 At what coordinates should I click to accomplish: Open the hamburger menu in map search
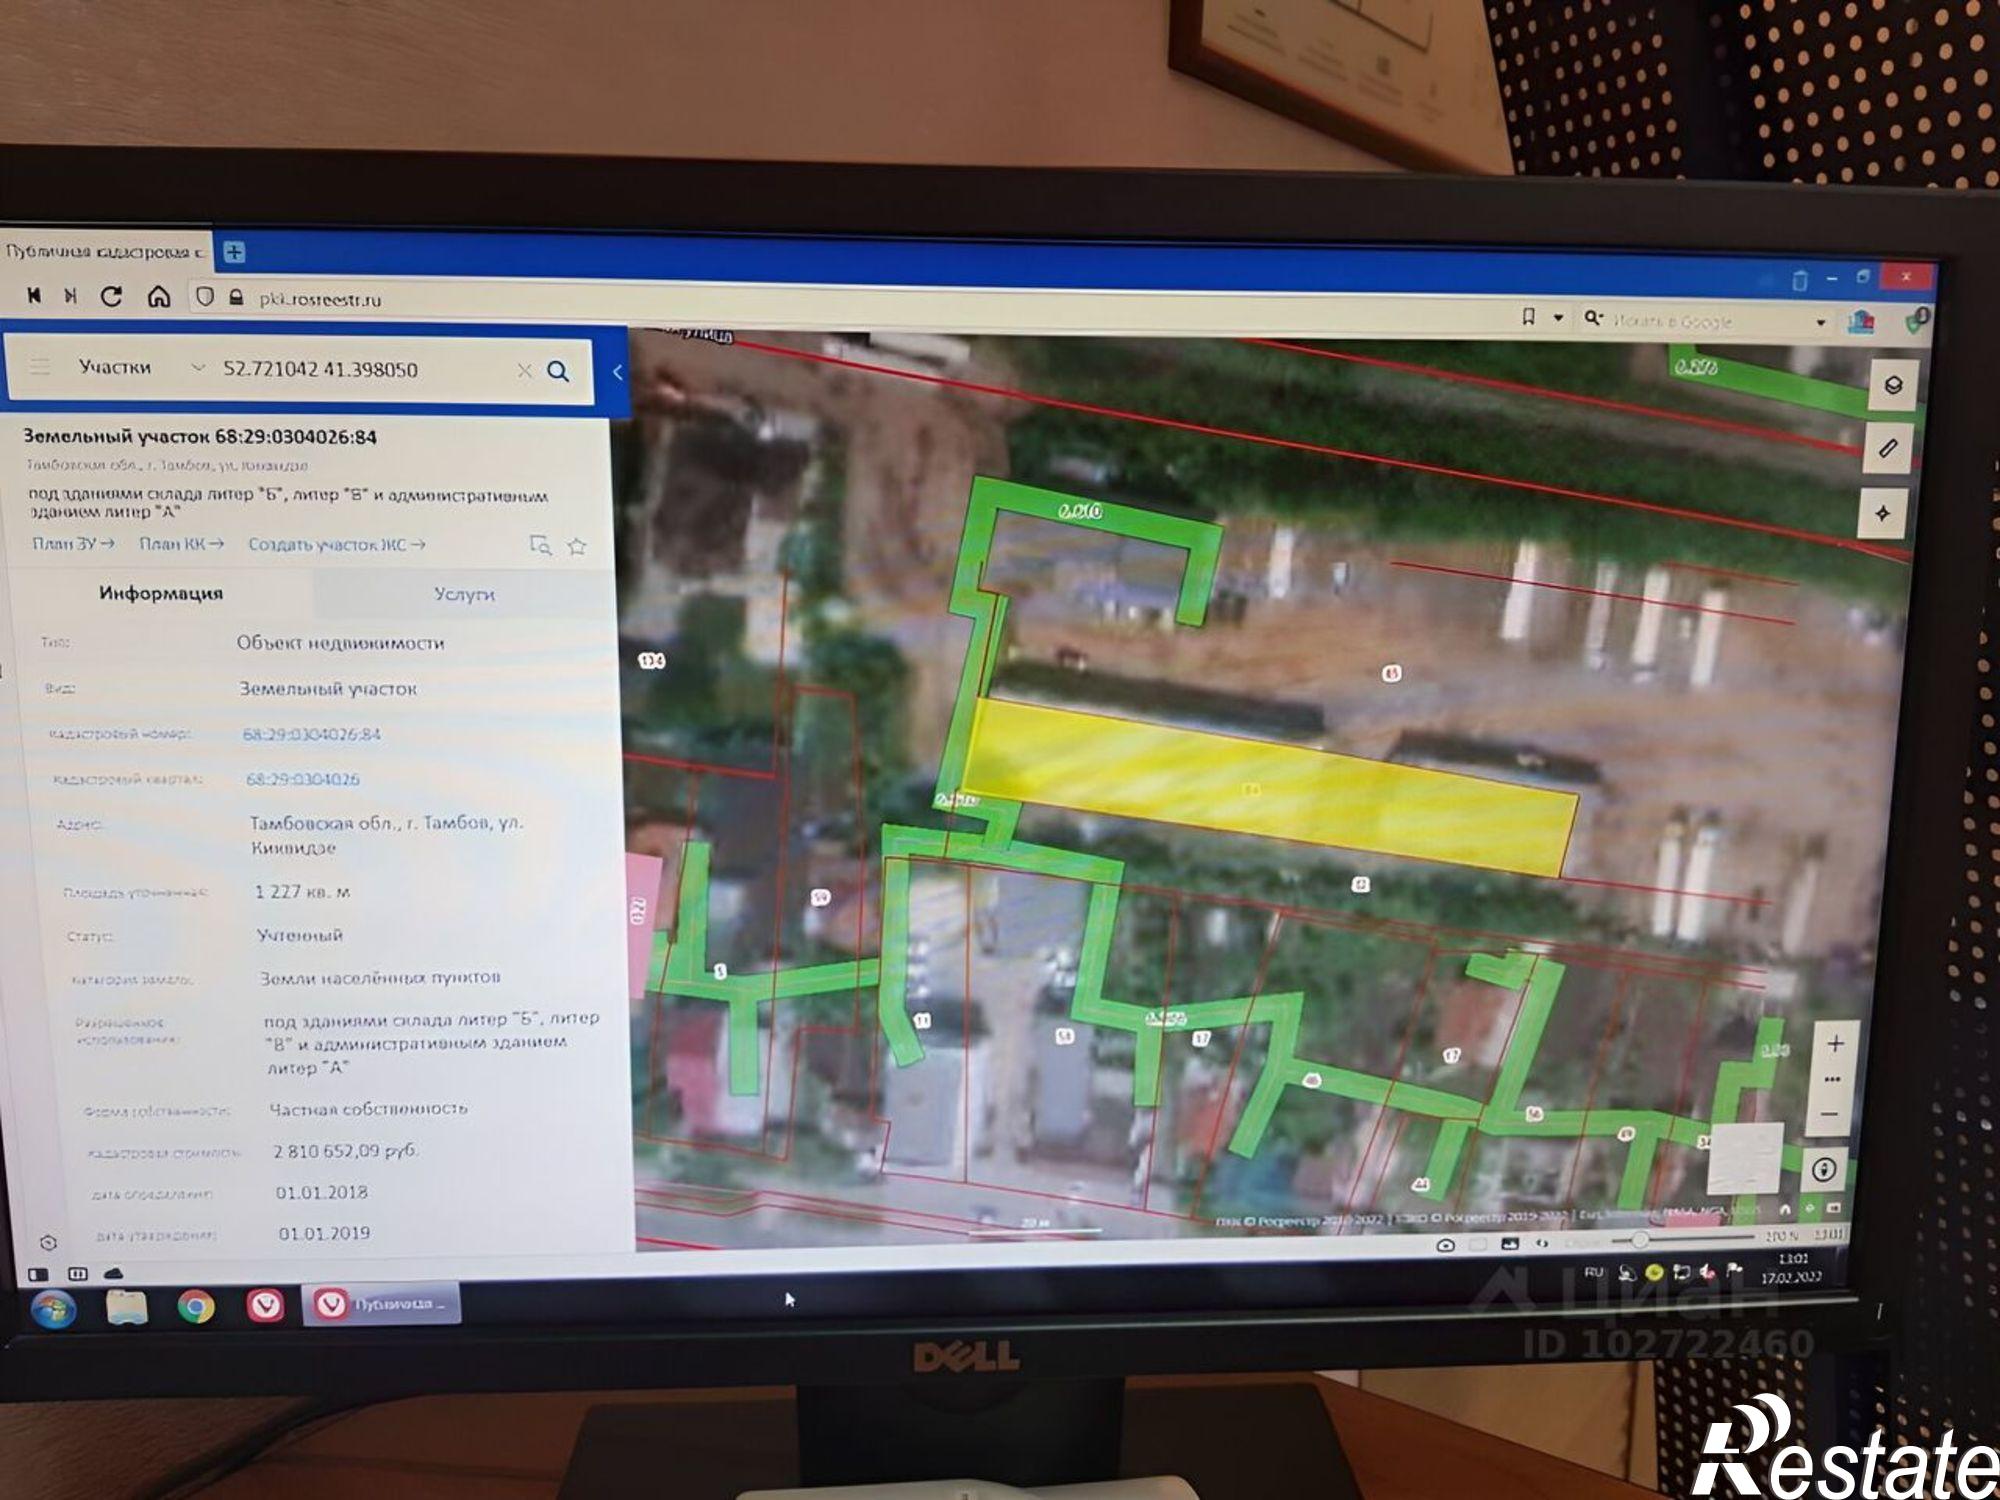(39, 366)
